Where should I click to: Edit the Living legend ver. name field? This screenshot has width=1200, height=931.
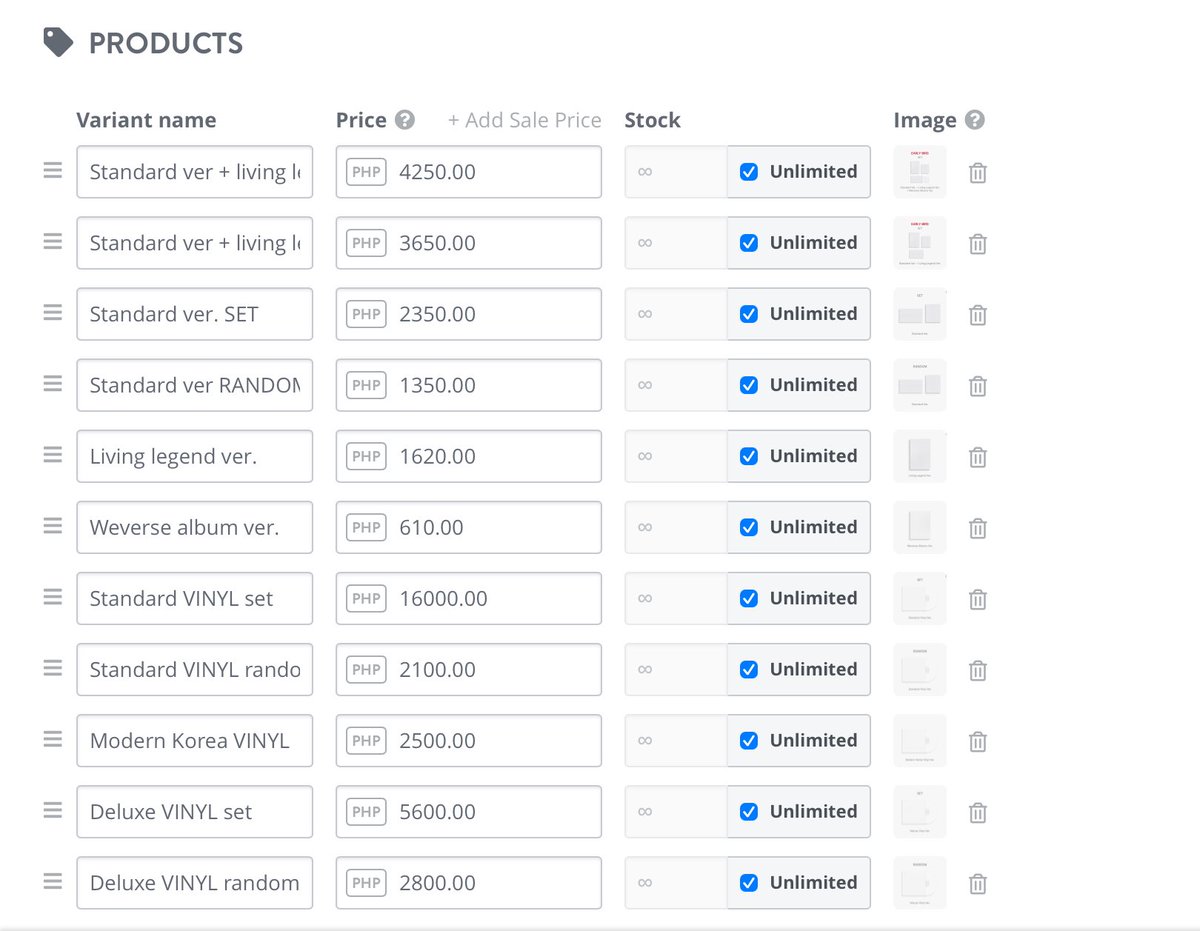[x=195, y=456]
